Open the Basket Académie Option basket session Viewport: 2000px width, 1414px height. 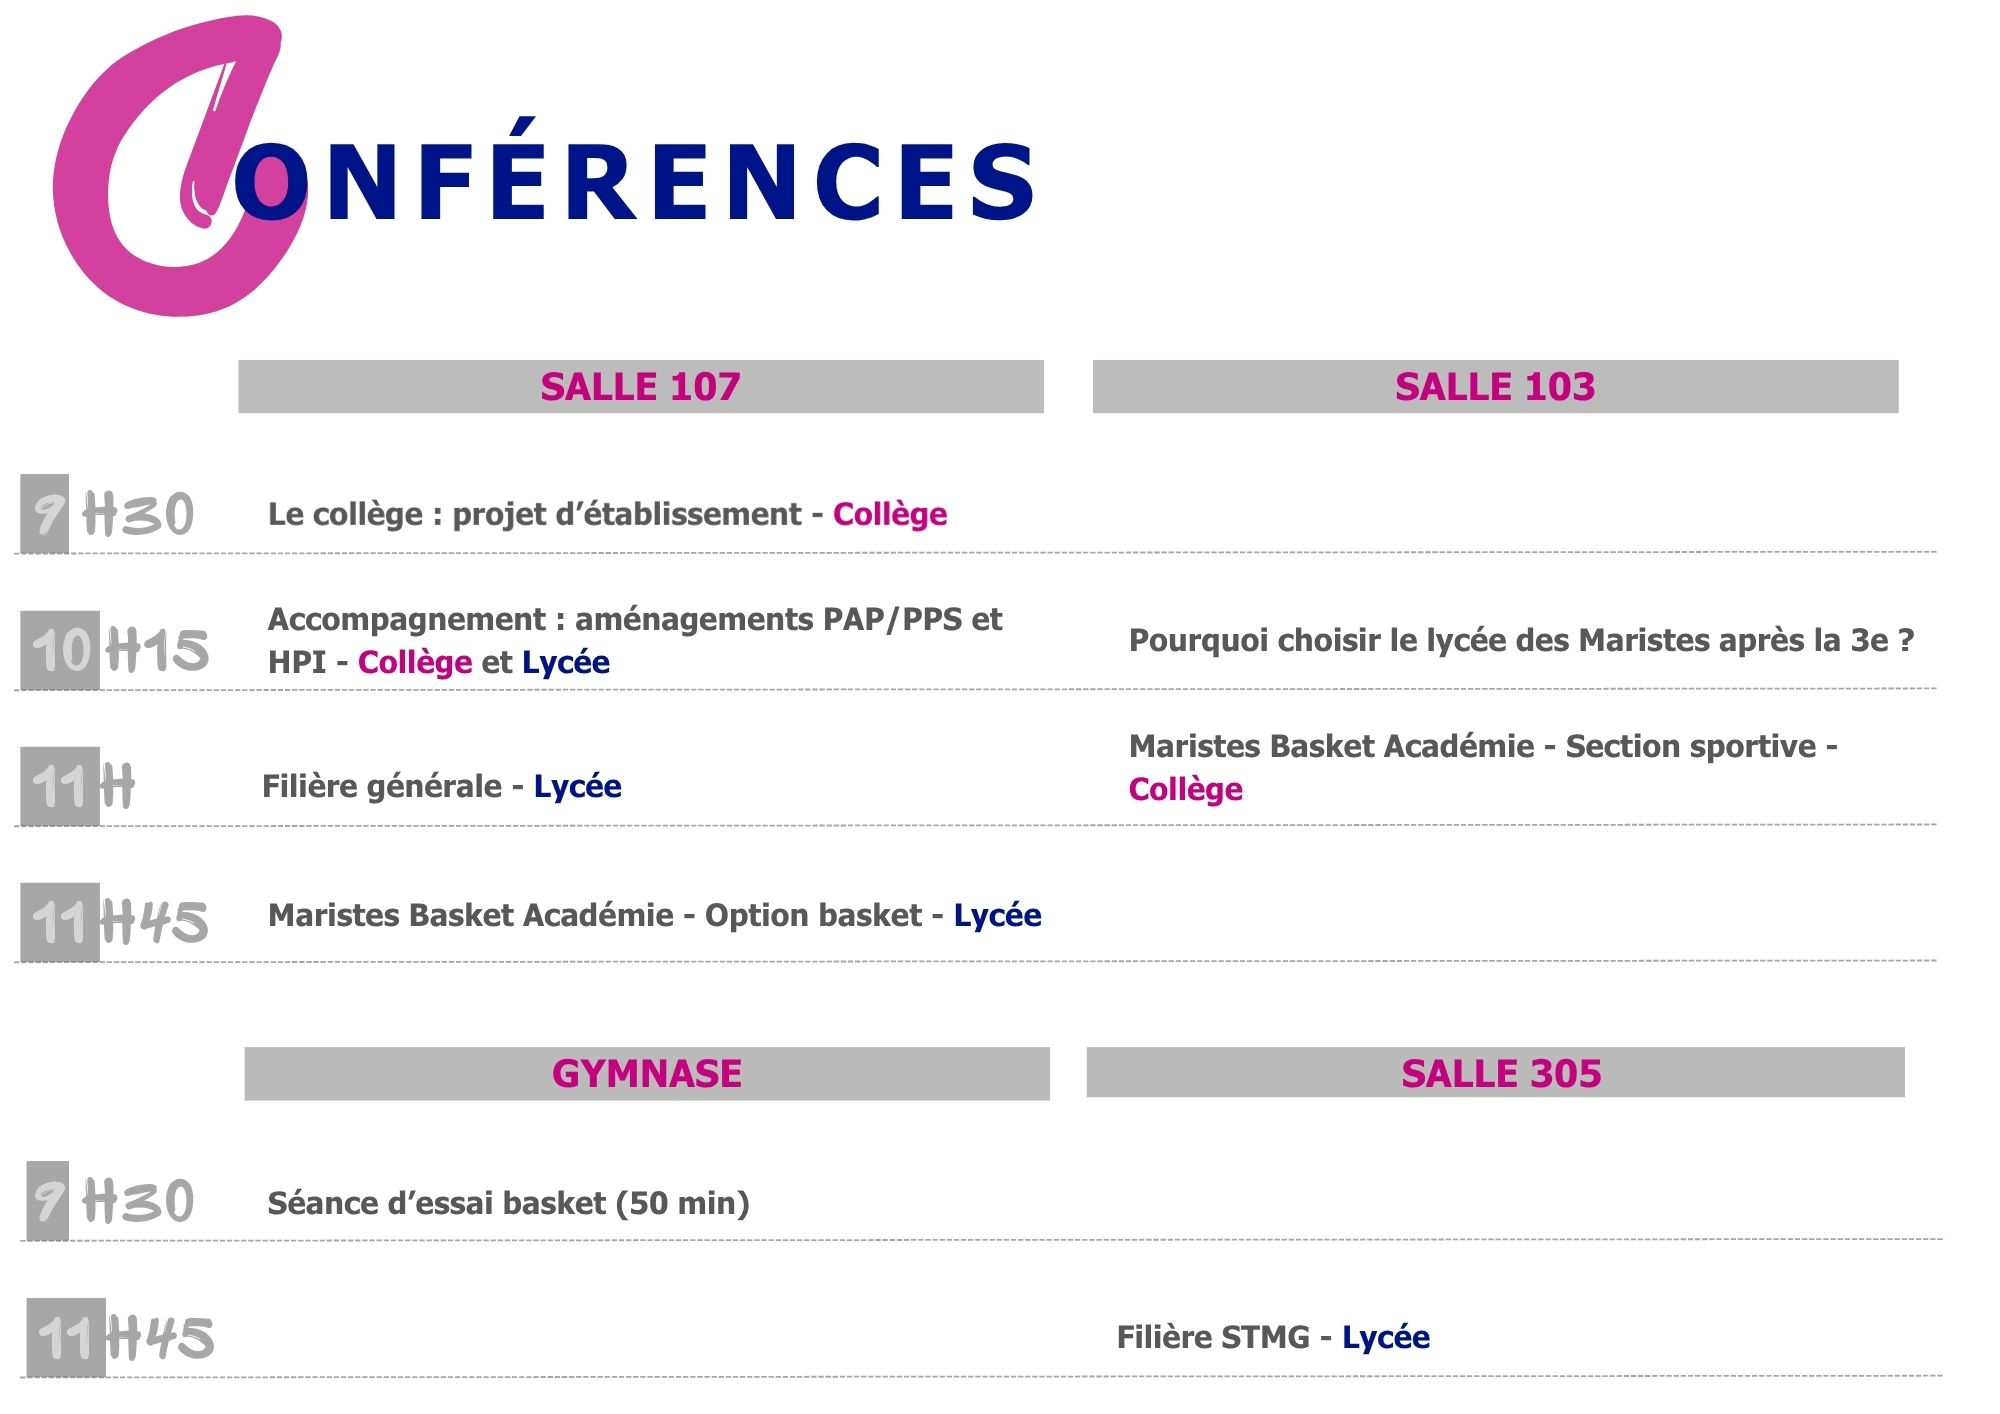point(654,915)
